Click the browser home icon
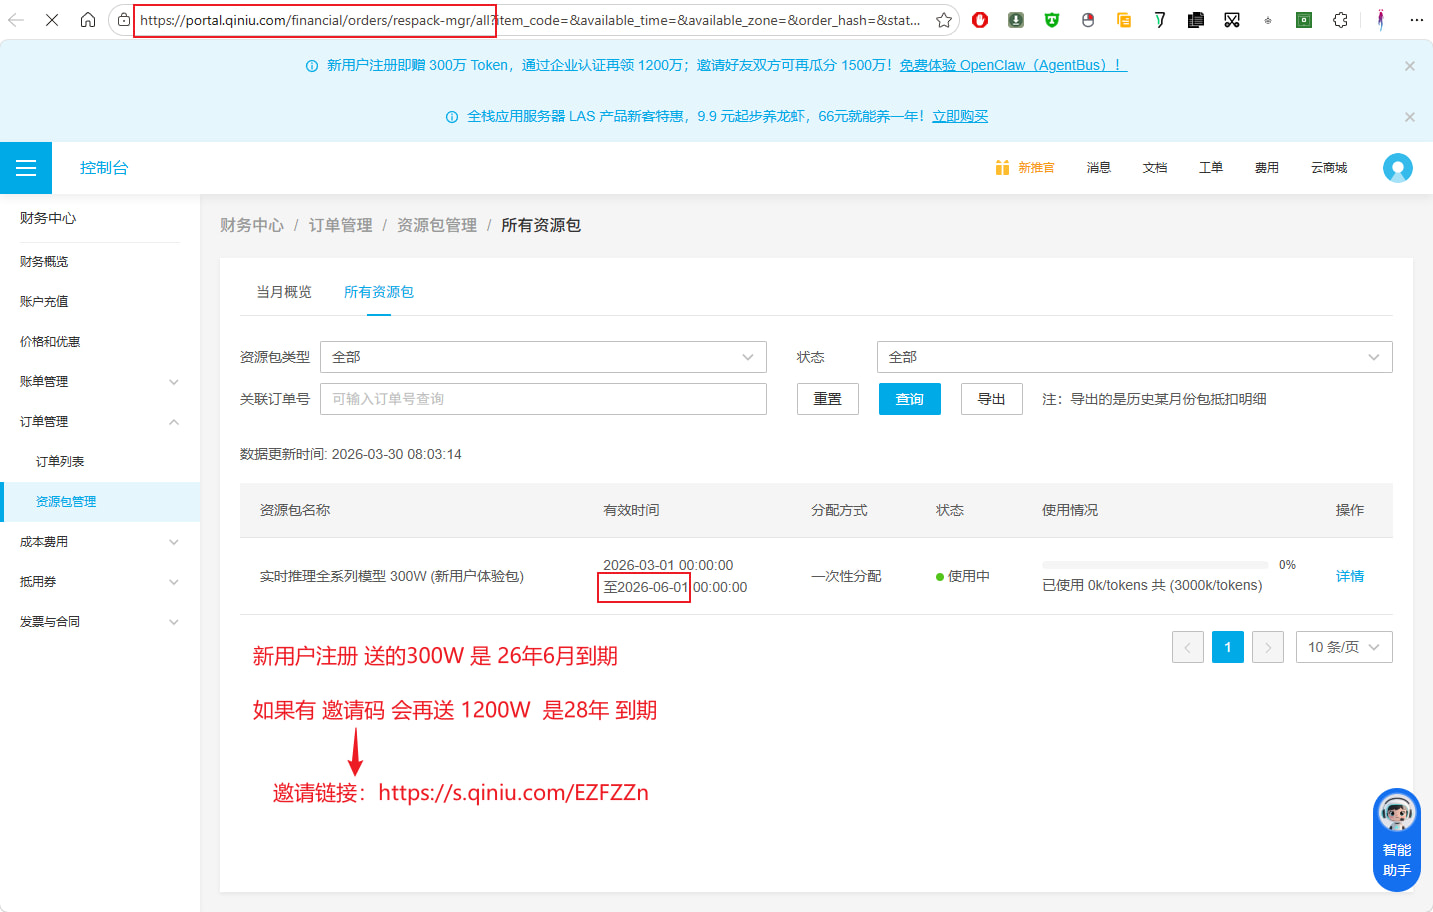This screenshot has width=1433, height=912. (88, 20)
